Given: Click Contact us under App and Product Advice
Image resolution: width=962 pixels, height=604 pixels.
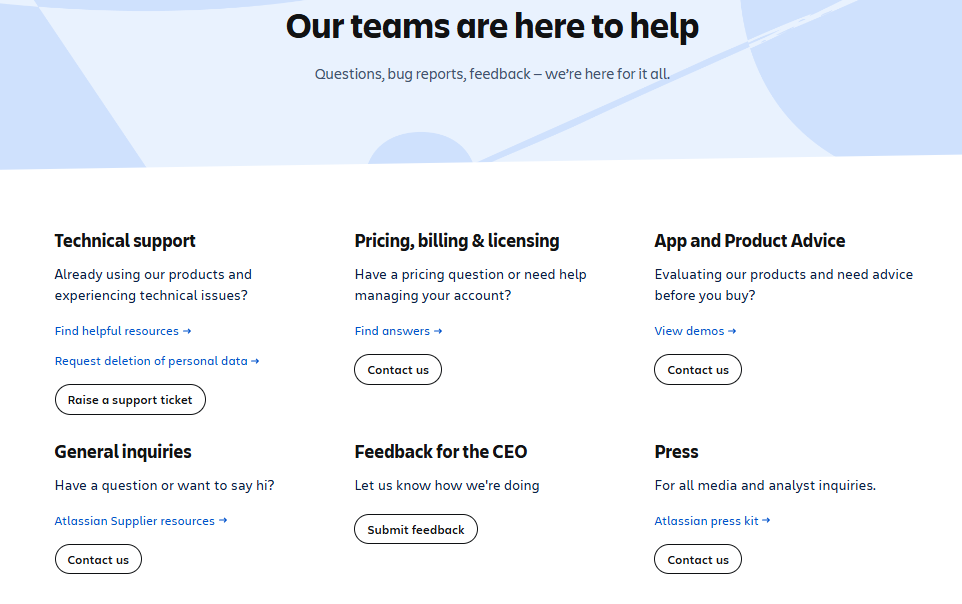Looking at the screenshot, I should (x=698, y=370).
